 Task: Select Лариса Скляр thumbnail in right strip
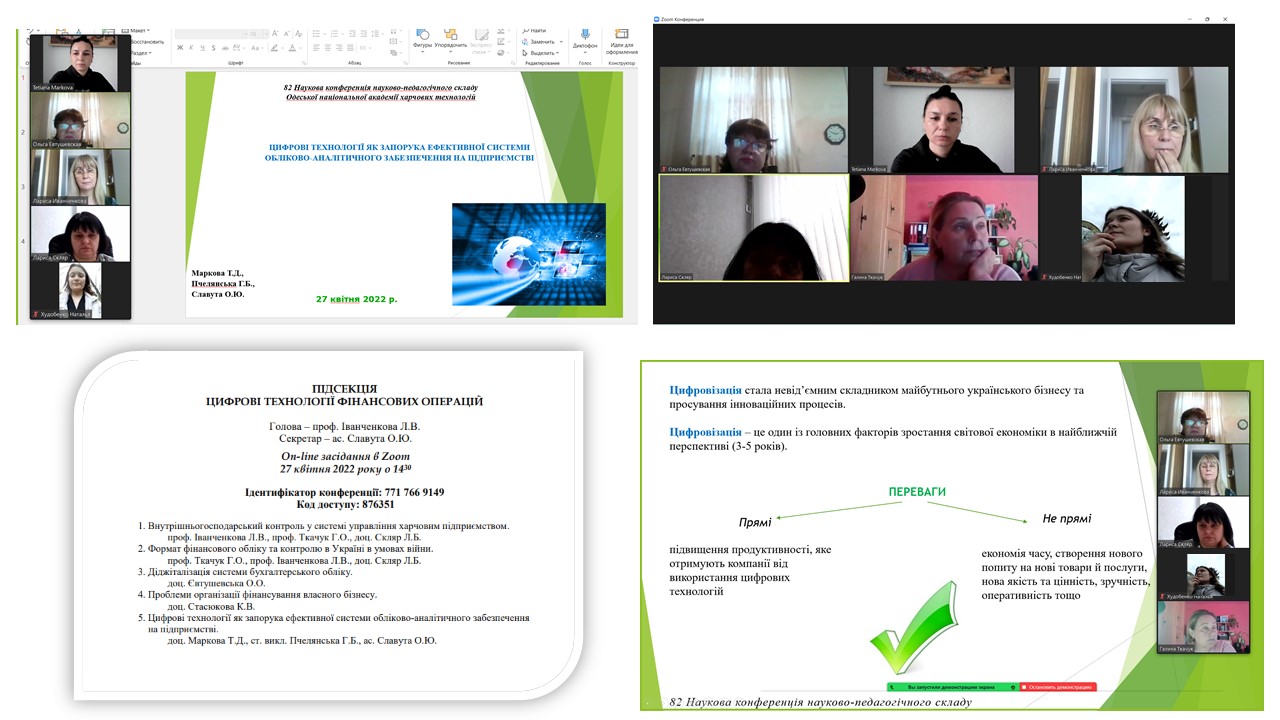(1203, 523)
